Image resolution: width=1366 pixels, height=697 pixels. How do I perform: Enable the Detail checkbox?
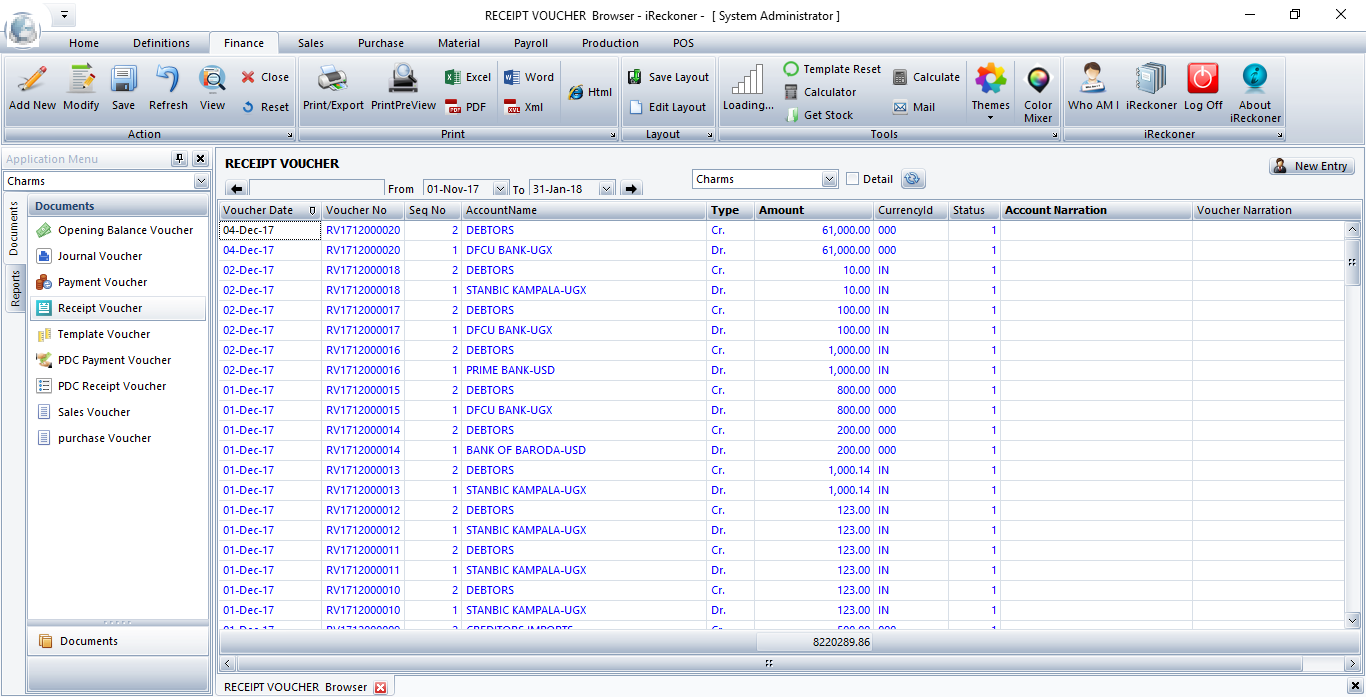pos(853,179)
